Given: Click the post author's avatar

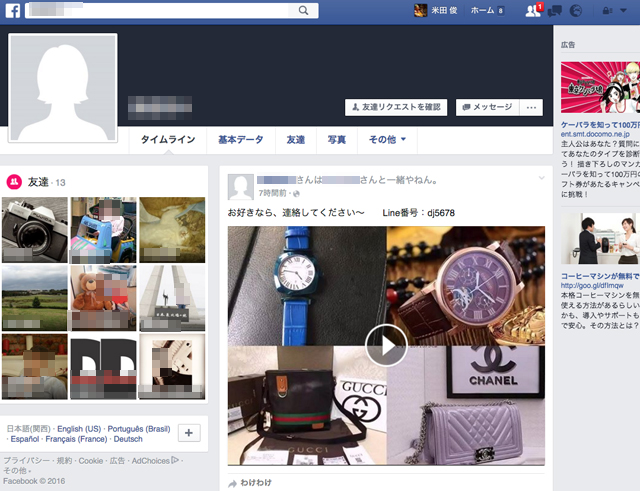Looking at the screenshot, I should (x=240, y=187).
